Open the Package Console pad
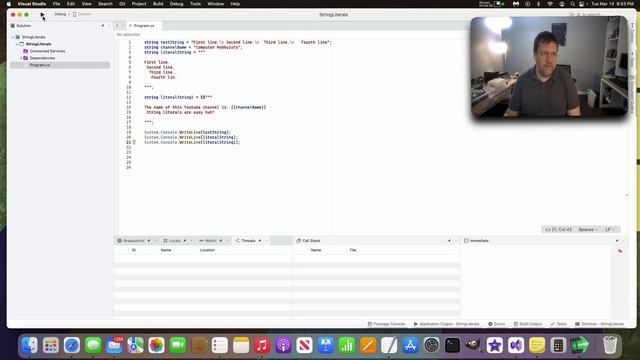 click(386, 324)
